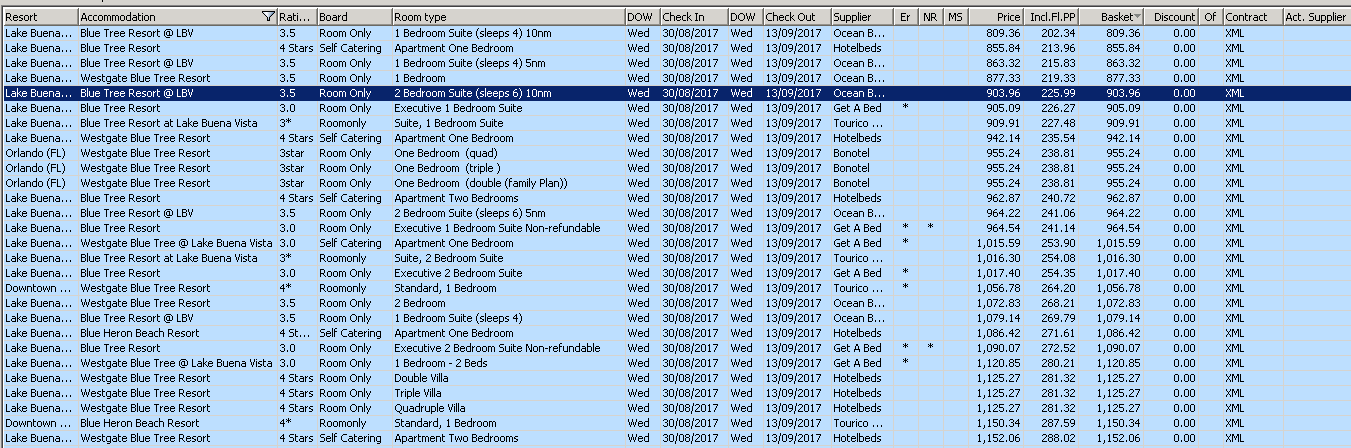Sort by the Board column header
This screenshot has height=448, width=1351.
click(354, 17)
